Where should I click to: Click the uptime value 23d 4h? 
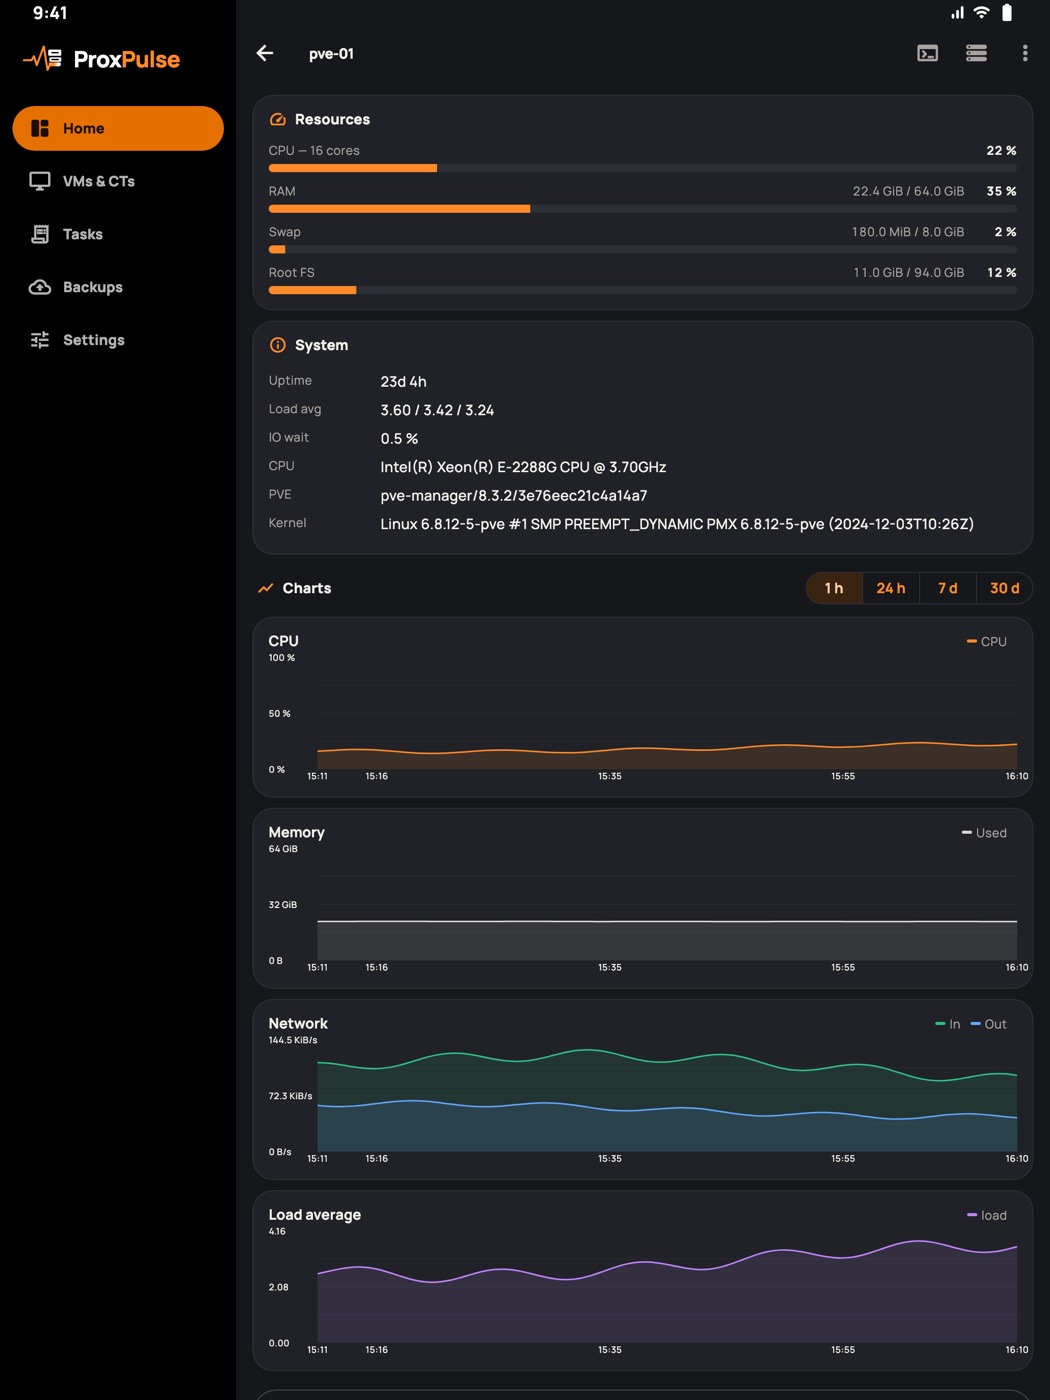(x=403, y=382)
